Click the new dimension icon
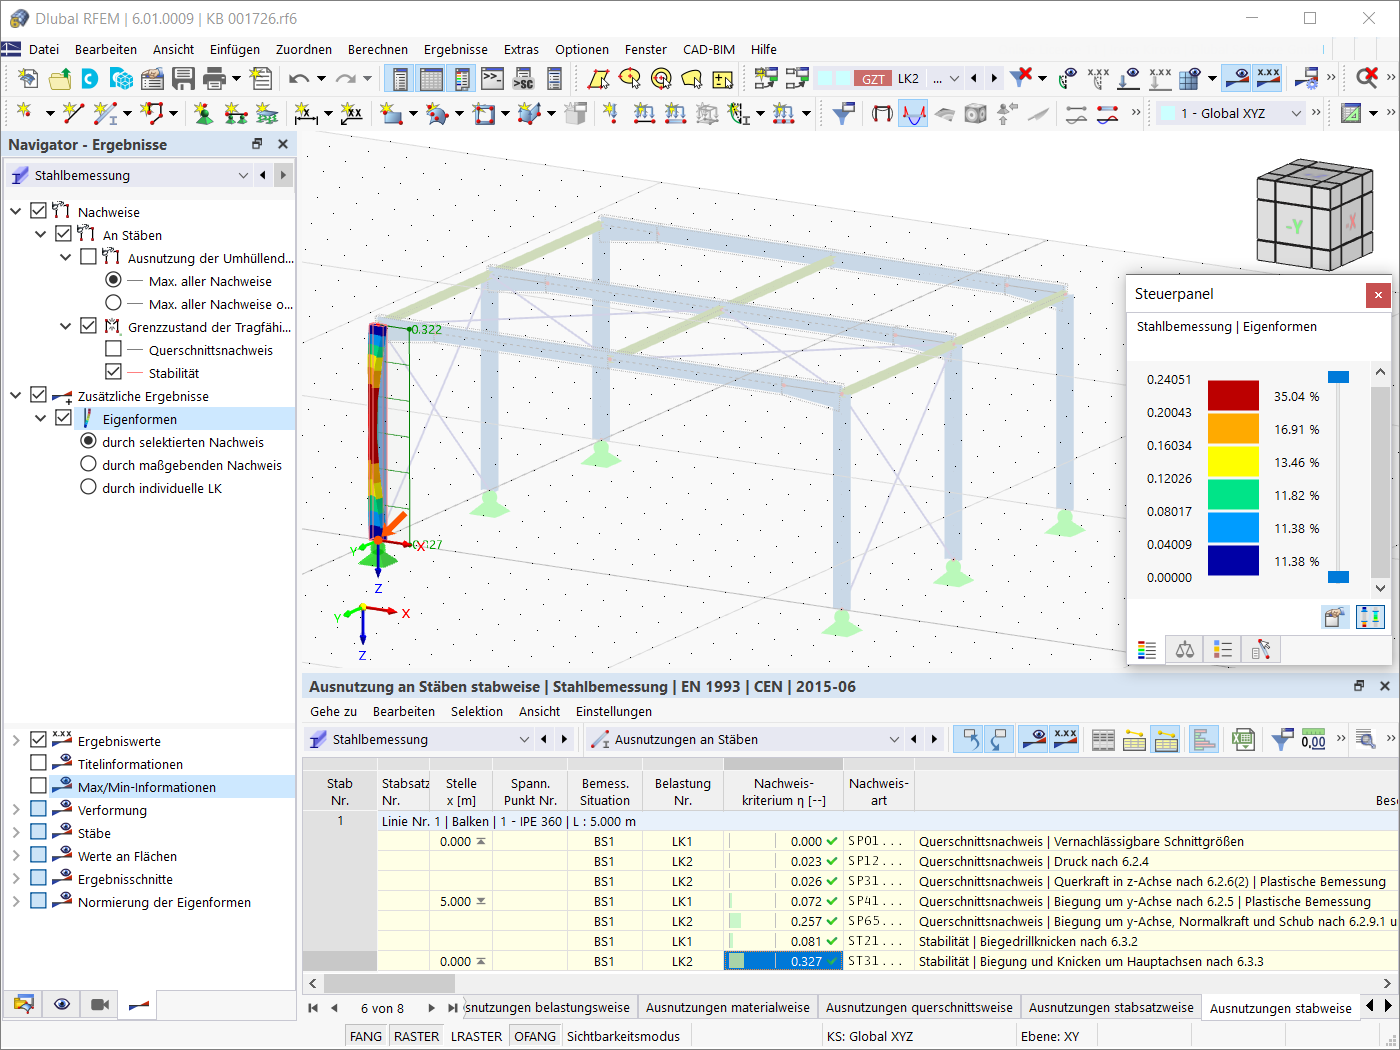The height and width of the screenshot is (1050, 1400). pyautogui.click(x=307, y=113)
